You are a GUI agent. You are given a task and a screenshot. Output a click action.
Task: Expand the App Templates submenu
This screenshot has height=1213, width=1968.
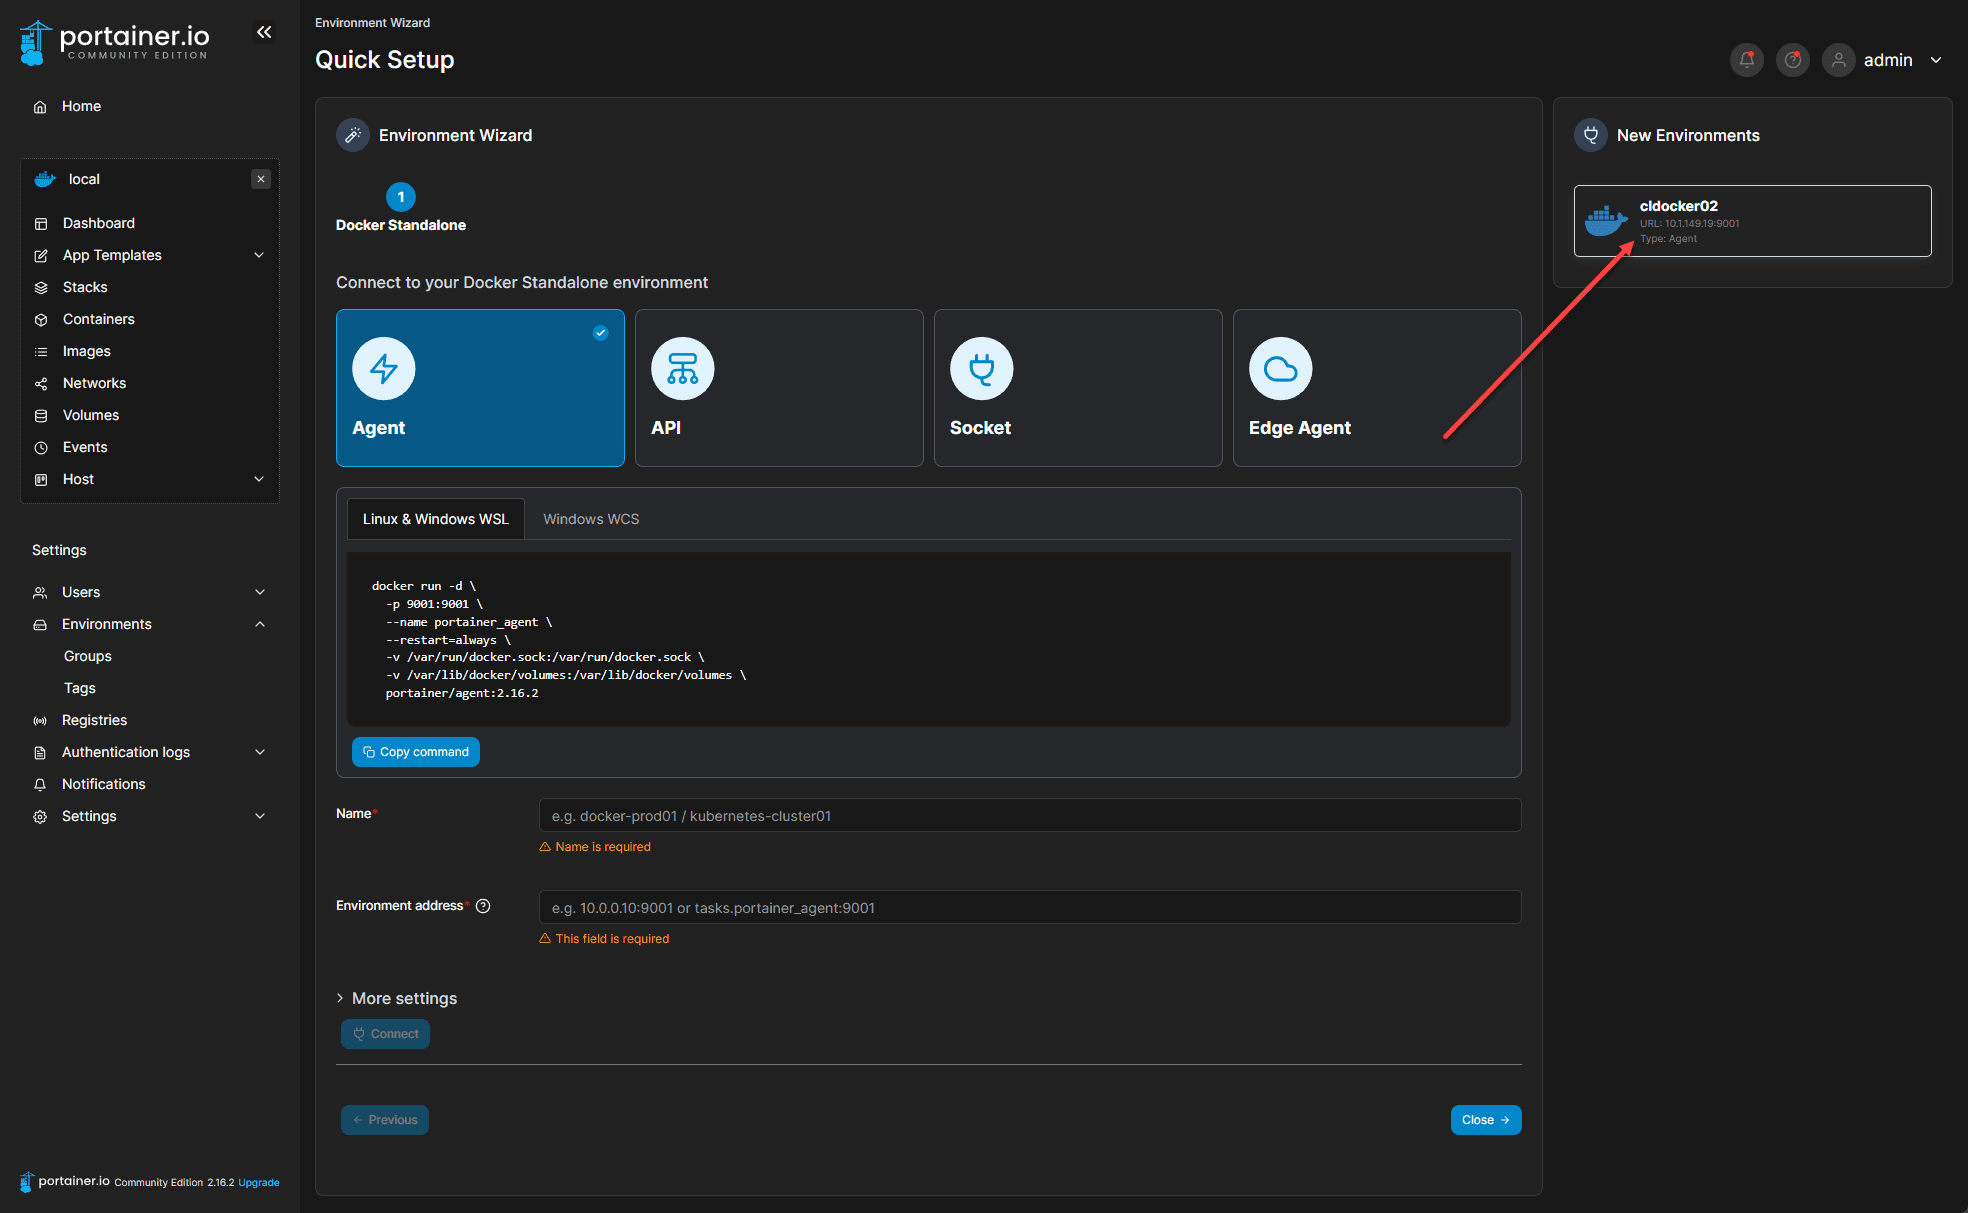pos(259,255)
